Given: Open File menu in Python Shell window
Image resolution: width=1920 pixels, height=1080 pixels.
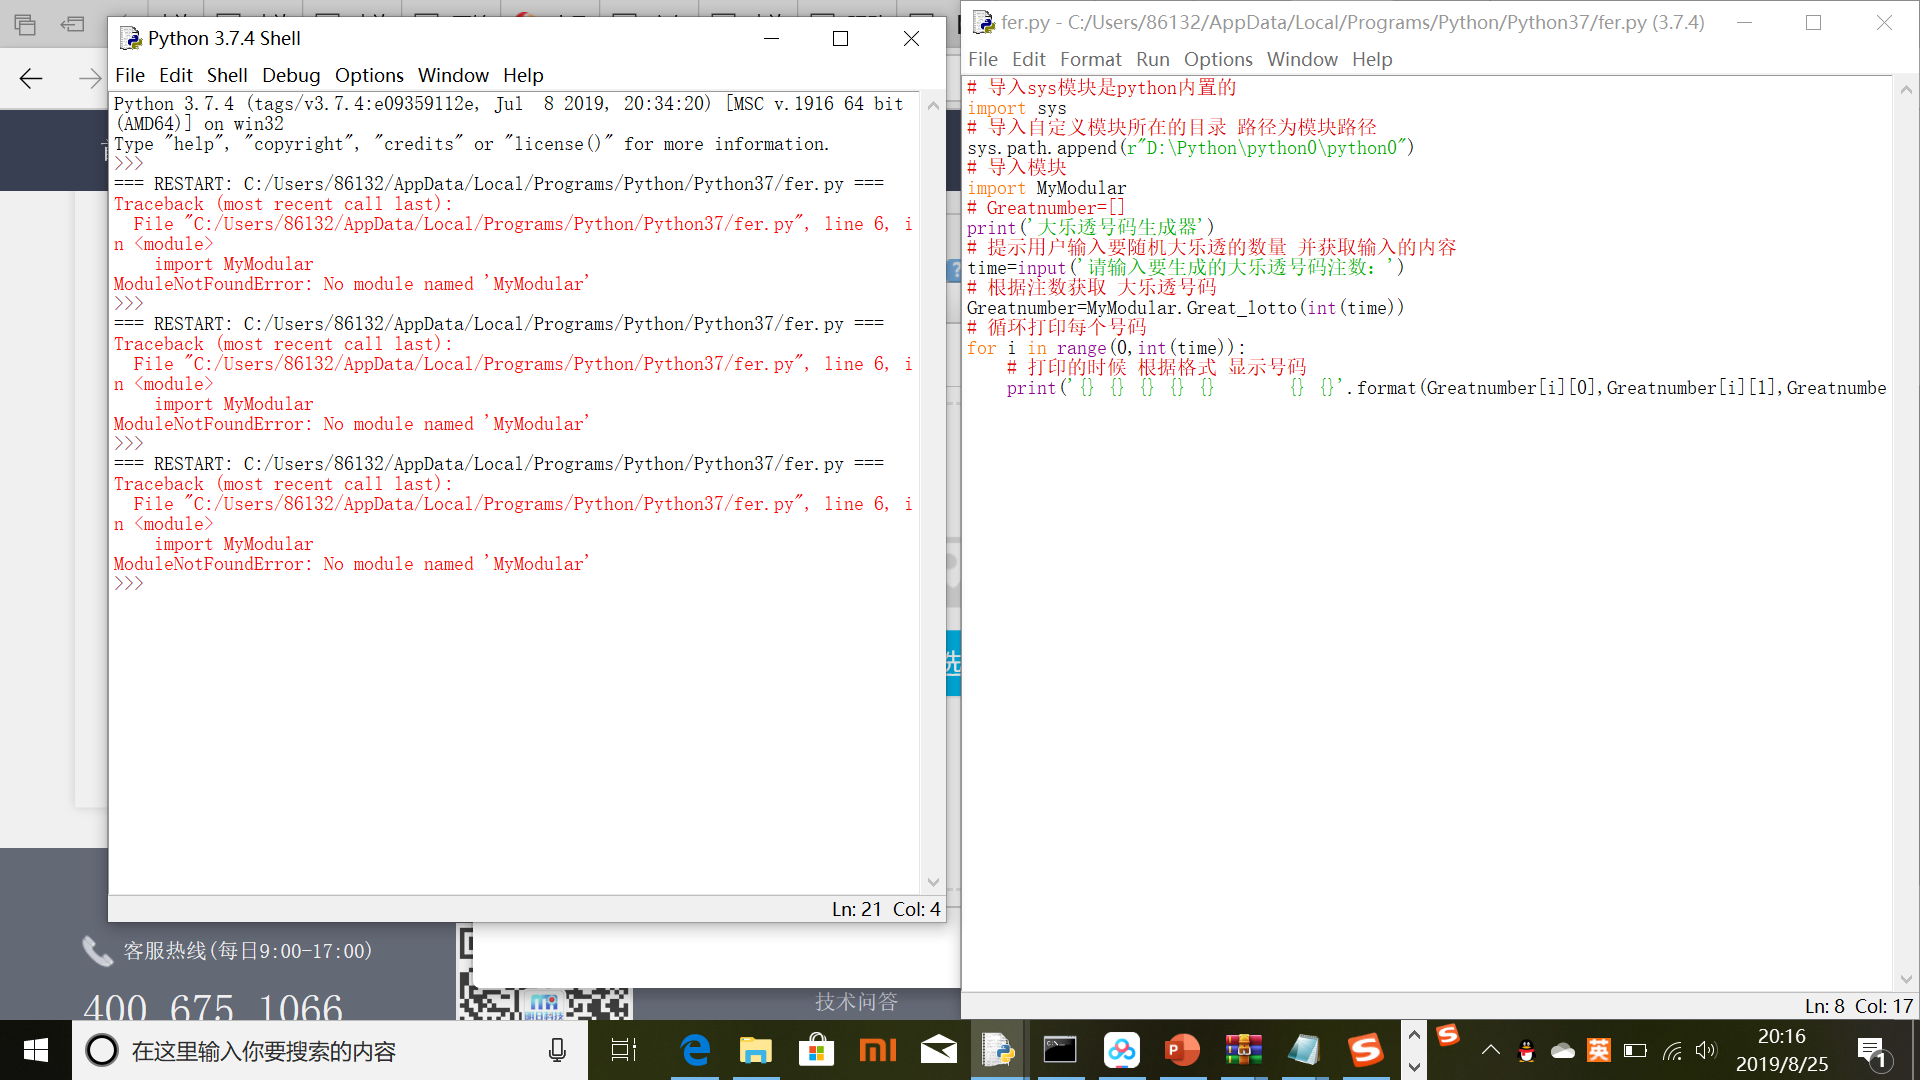Looking at the screenshot, I should (130, 75).
